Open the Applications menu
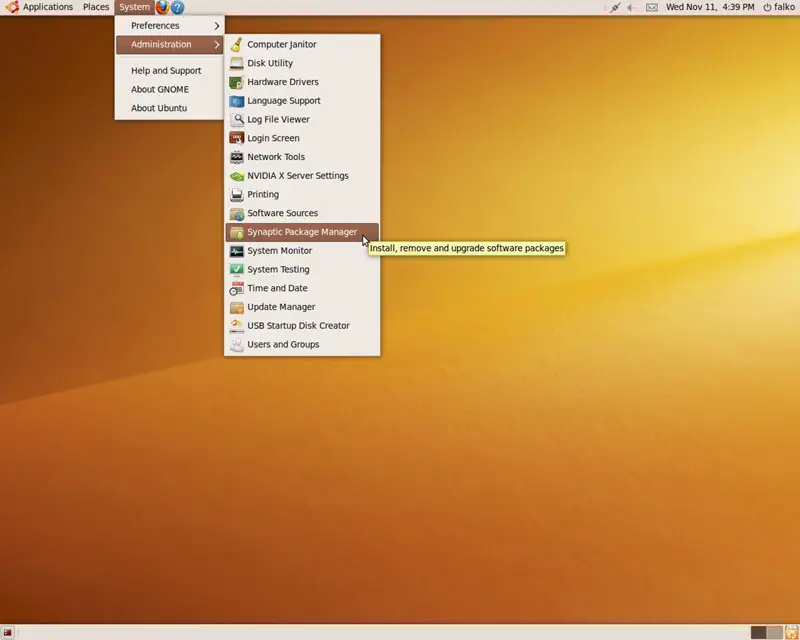The image size is (800, 640). click(x=48, y=7)
